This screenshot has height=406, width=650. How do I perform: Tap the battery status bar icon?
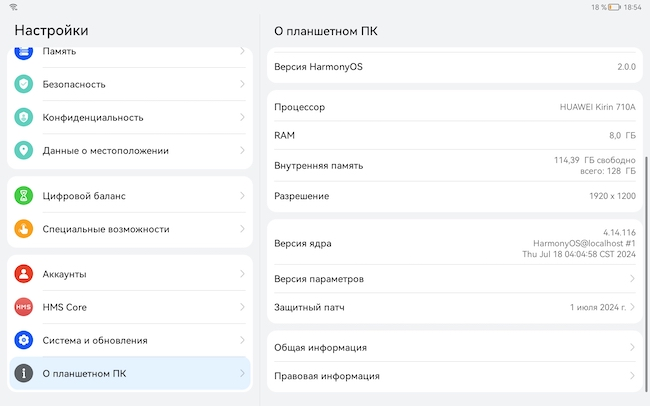pos(614,7)
